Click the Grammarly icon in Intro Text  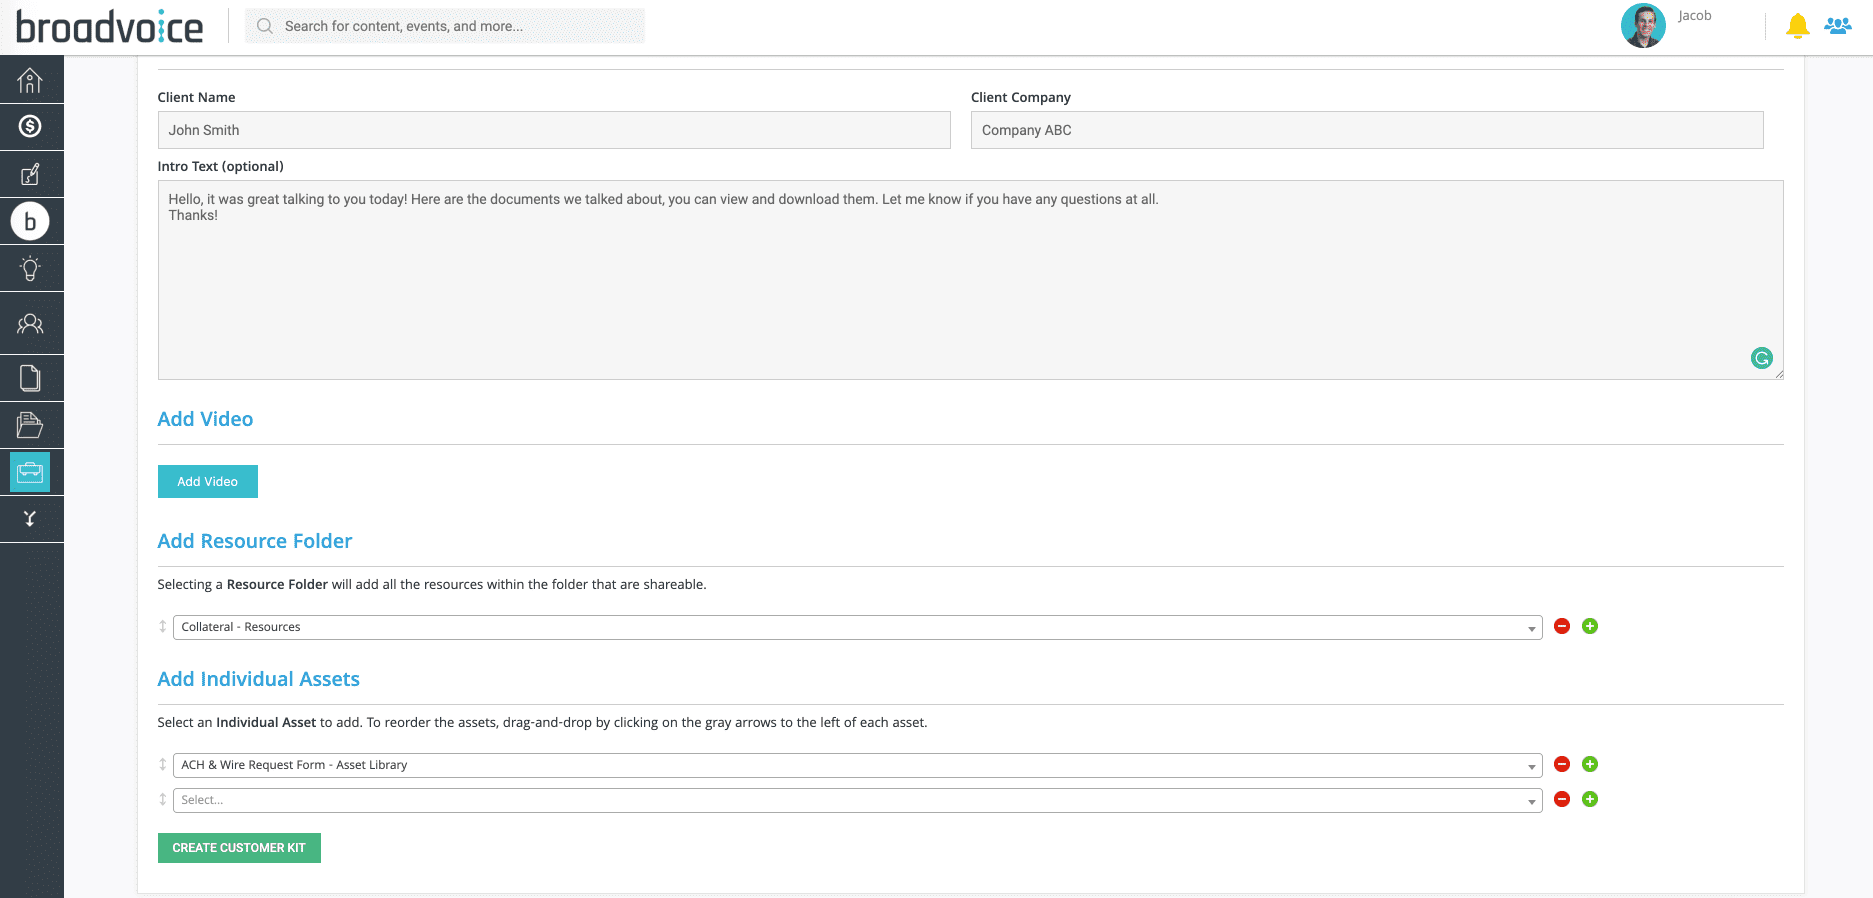(1761, 358)
